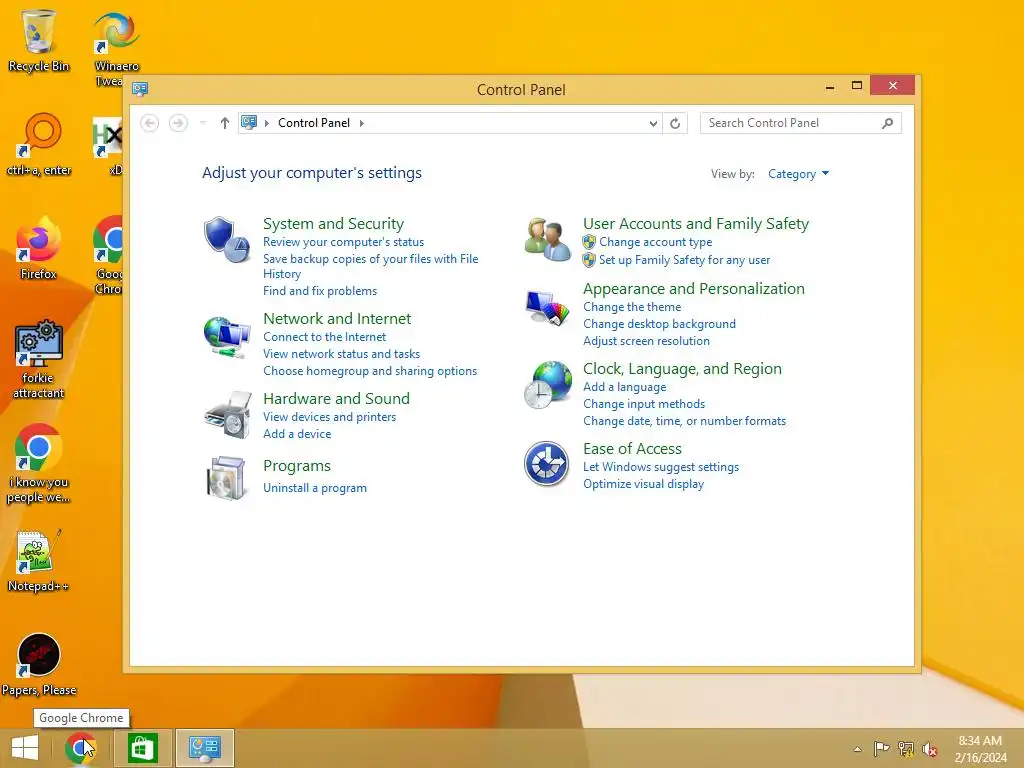Focus the Search Control Panel field
The width and height of the screenshot is (1024, 768).
800,123
